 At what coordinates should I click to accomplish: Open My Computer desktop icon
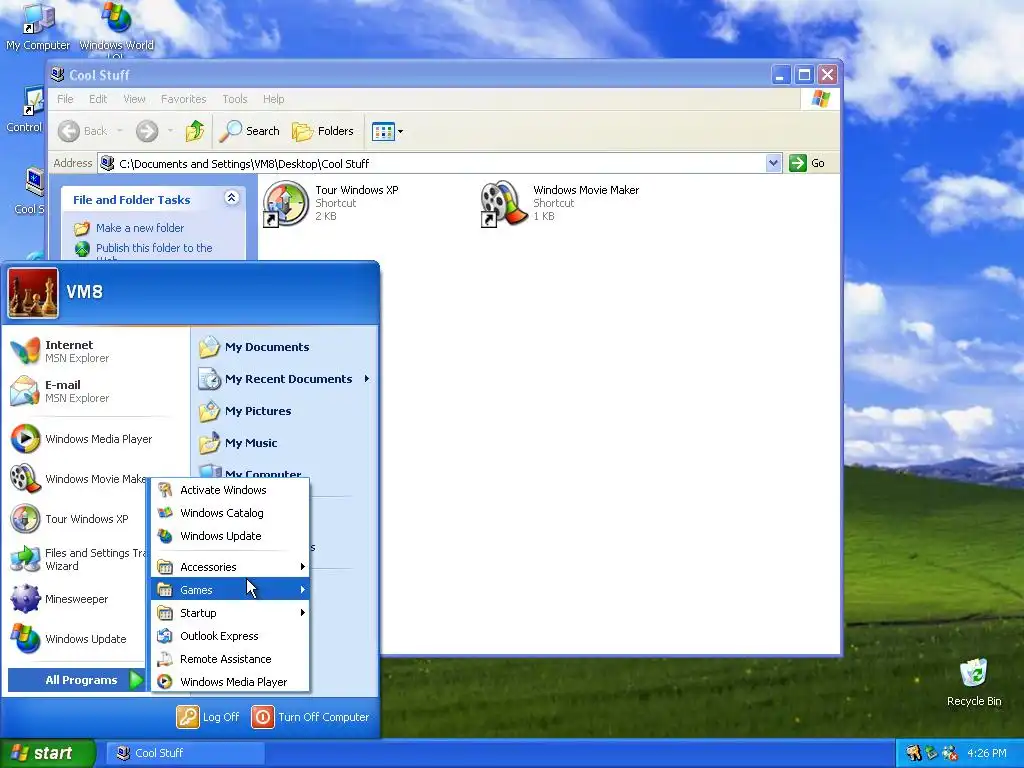[37, 27]
